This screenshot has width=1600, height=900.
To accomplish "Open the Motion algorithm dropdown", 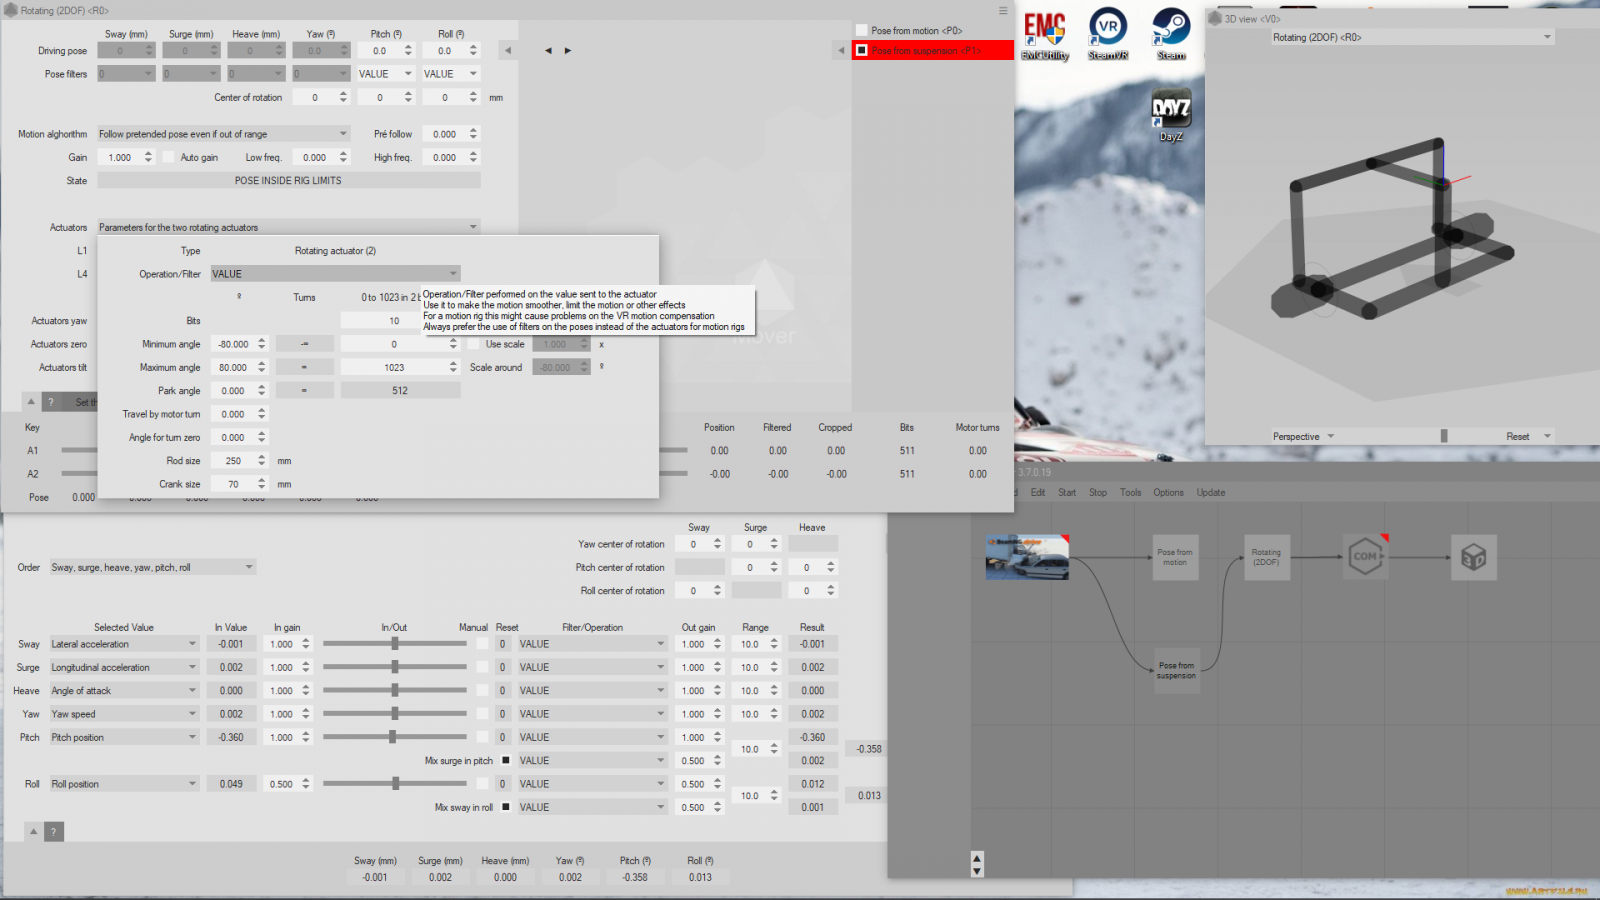I will [222, 134].
